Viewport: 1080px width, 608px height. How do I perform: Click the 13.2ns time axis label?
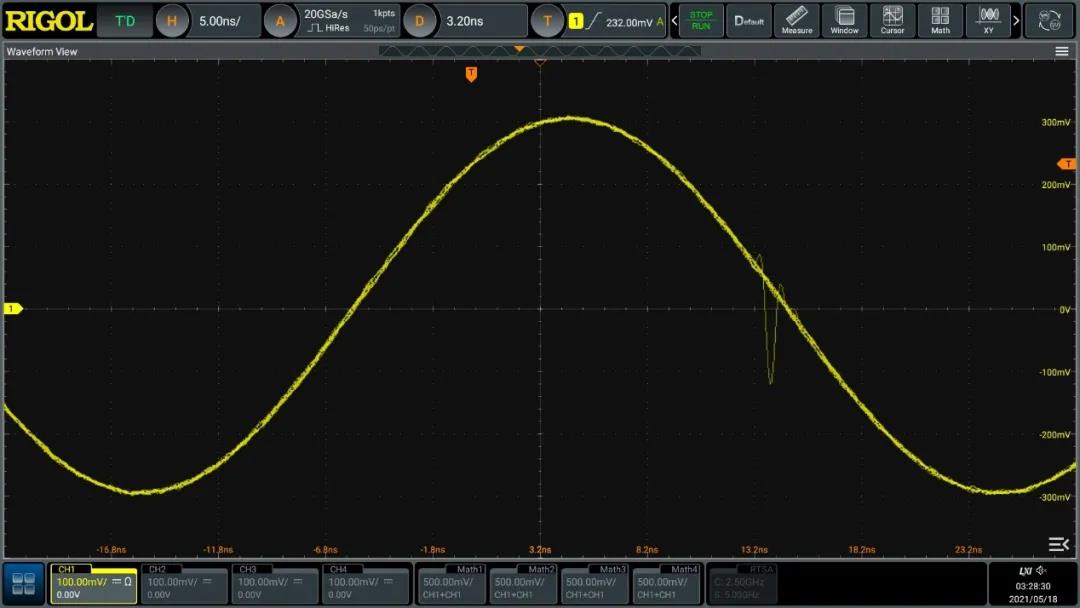(754, 549)
